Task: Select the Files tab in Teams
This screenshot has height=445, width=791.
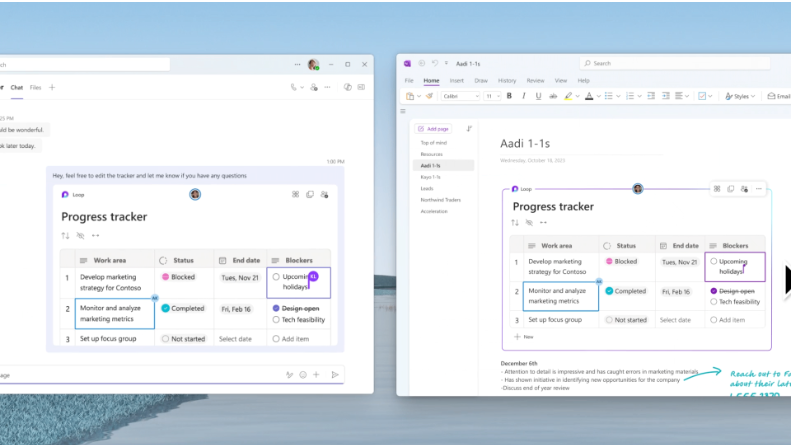Action: 35,88
